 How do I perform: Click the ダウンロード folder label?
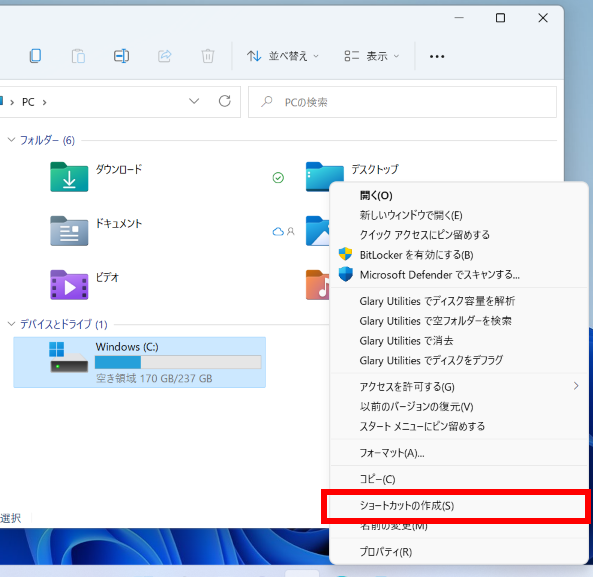pyautogui.click(x=119, y=169)
